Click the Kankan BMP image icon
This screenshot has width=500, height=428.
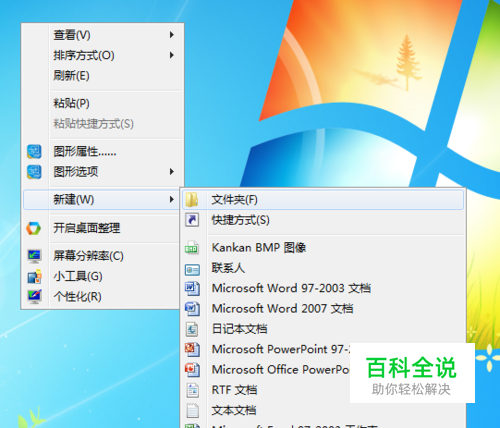pos(192,248)
